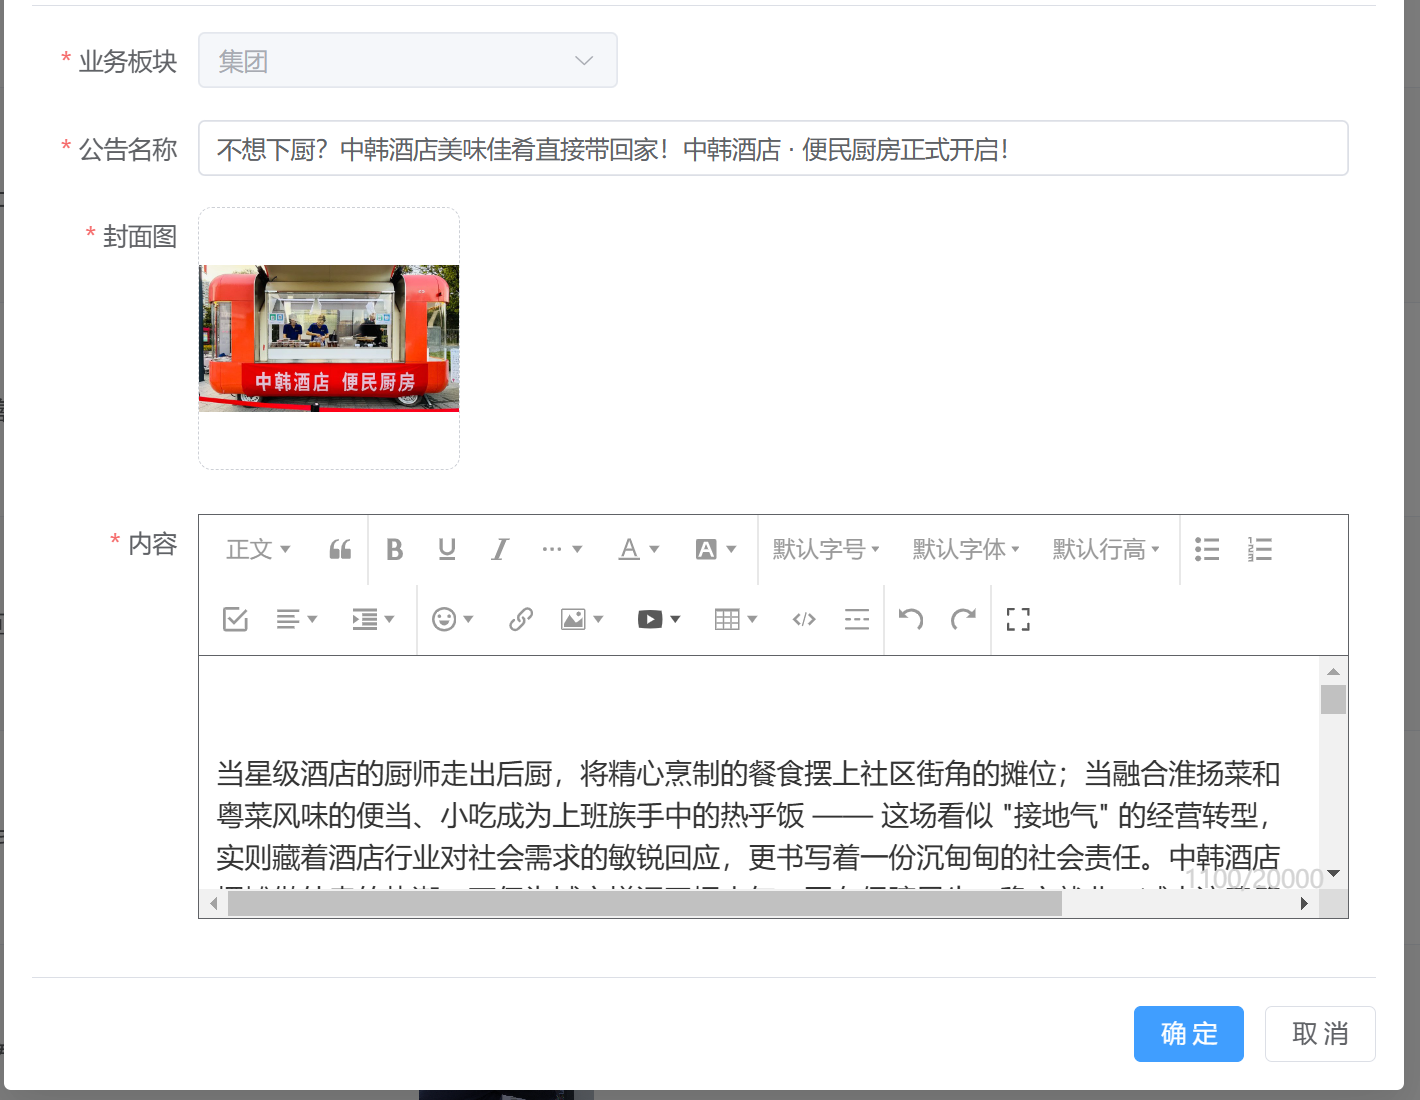Open the 业务板块 dropdown
The image size is (1420, 1100).
click(408, 61)
